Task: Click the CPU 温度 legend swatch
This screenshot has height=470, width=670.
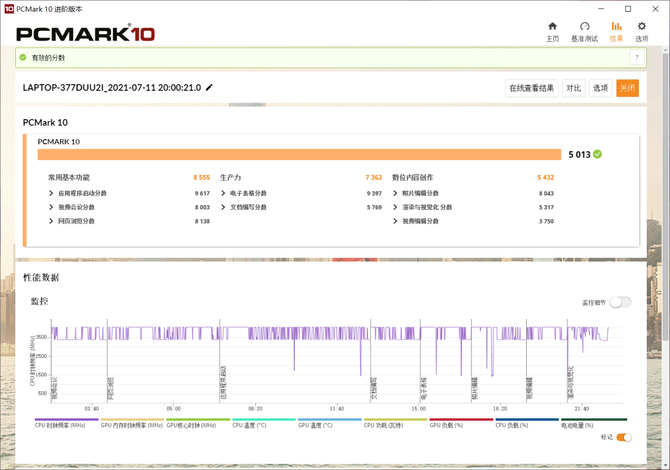Action: click(x=263, y=420)
